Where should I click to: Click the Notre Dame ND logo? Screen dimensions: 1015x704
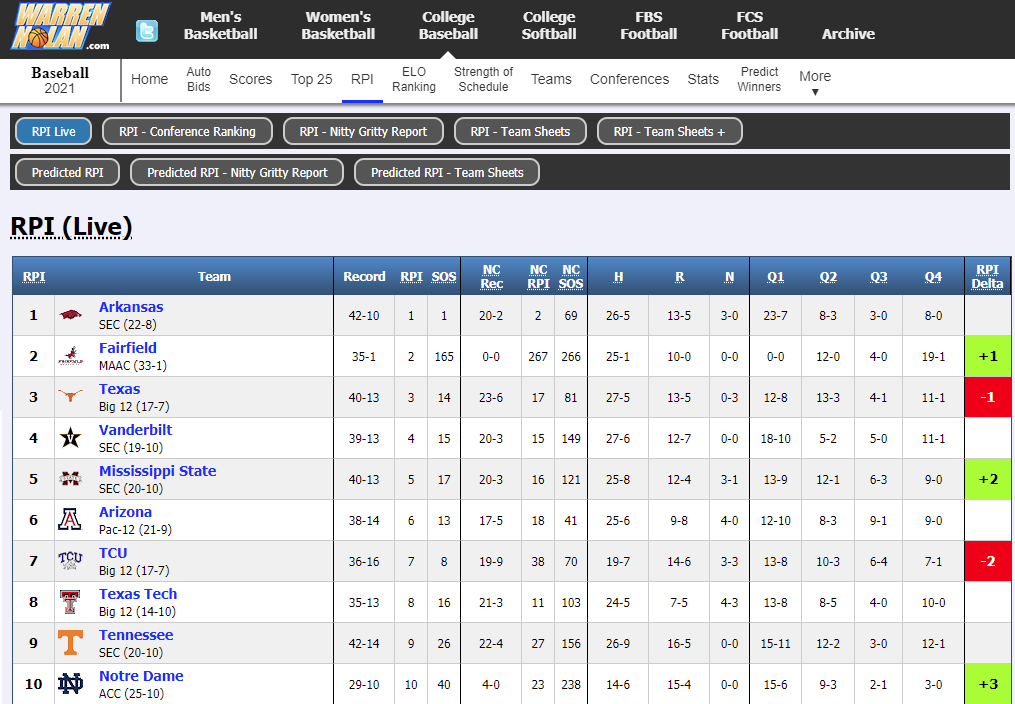pyautogui.click(x=71, y=683)
